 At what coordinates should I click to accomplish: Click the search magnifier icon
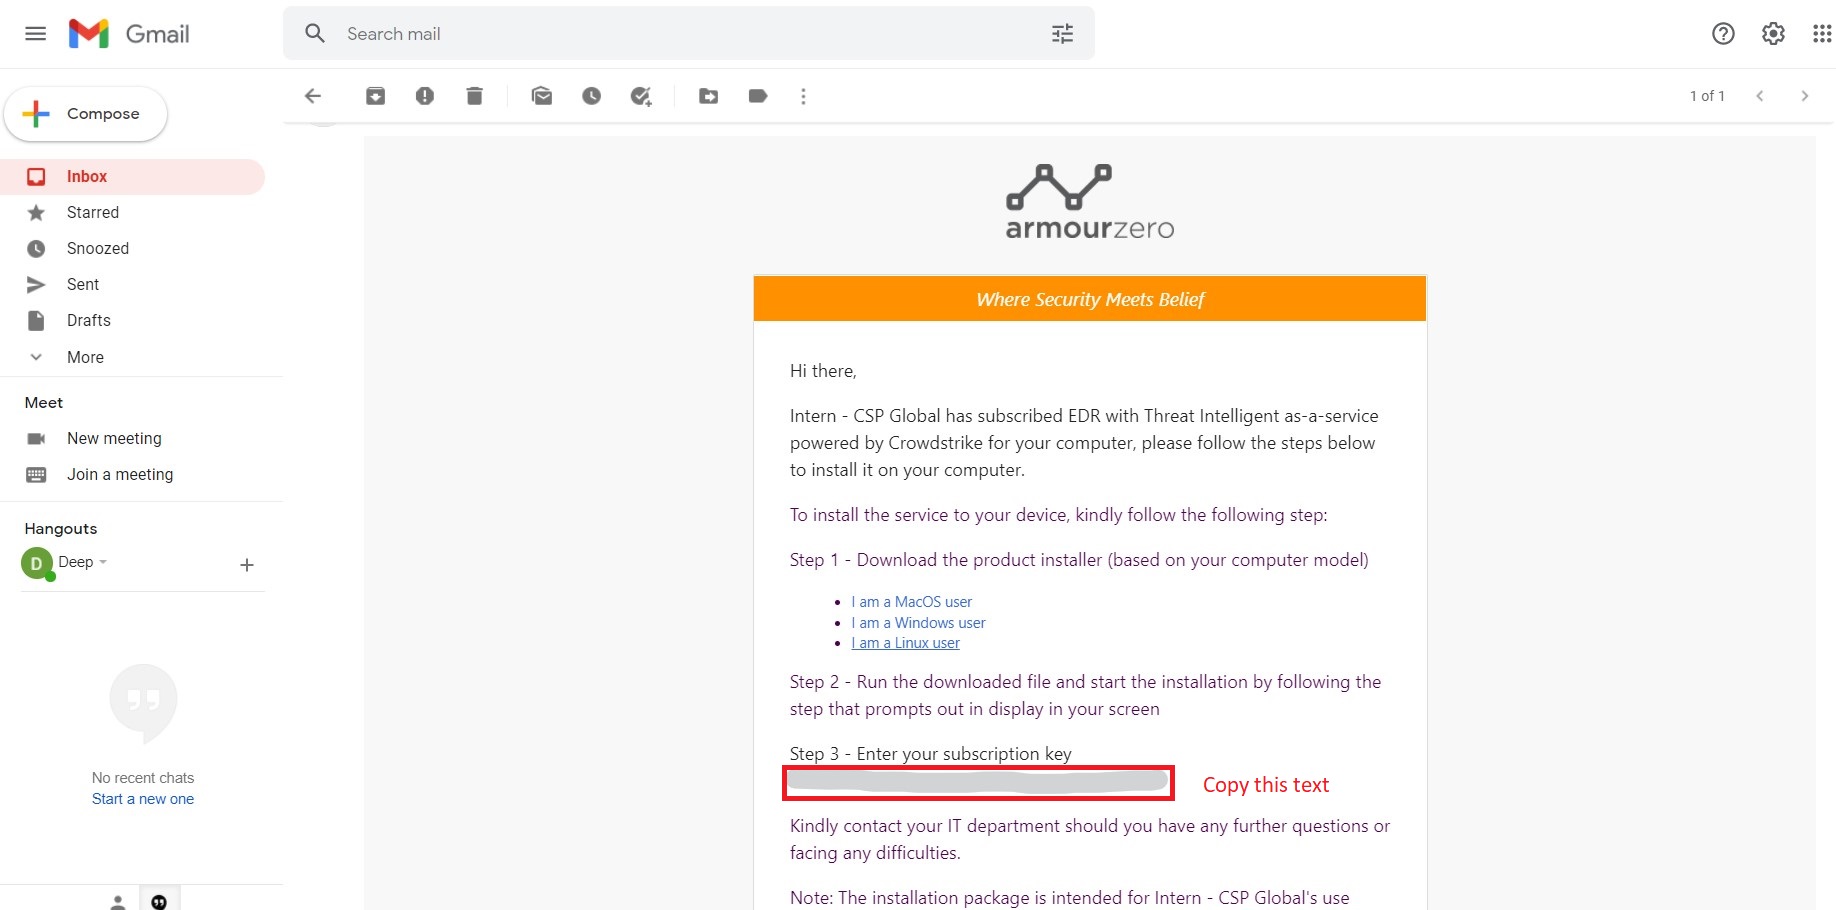click(x=315, y=34)
